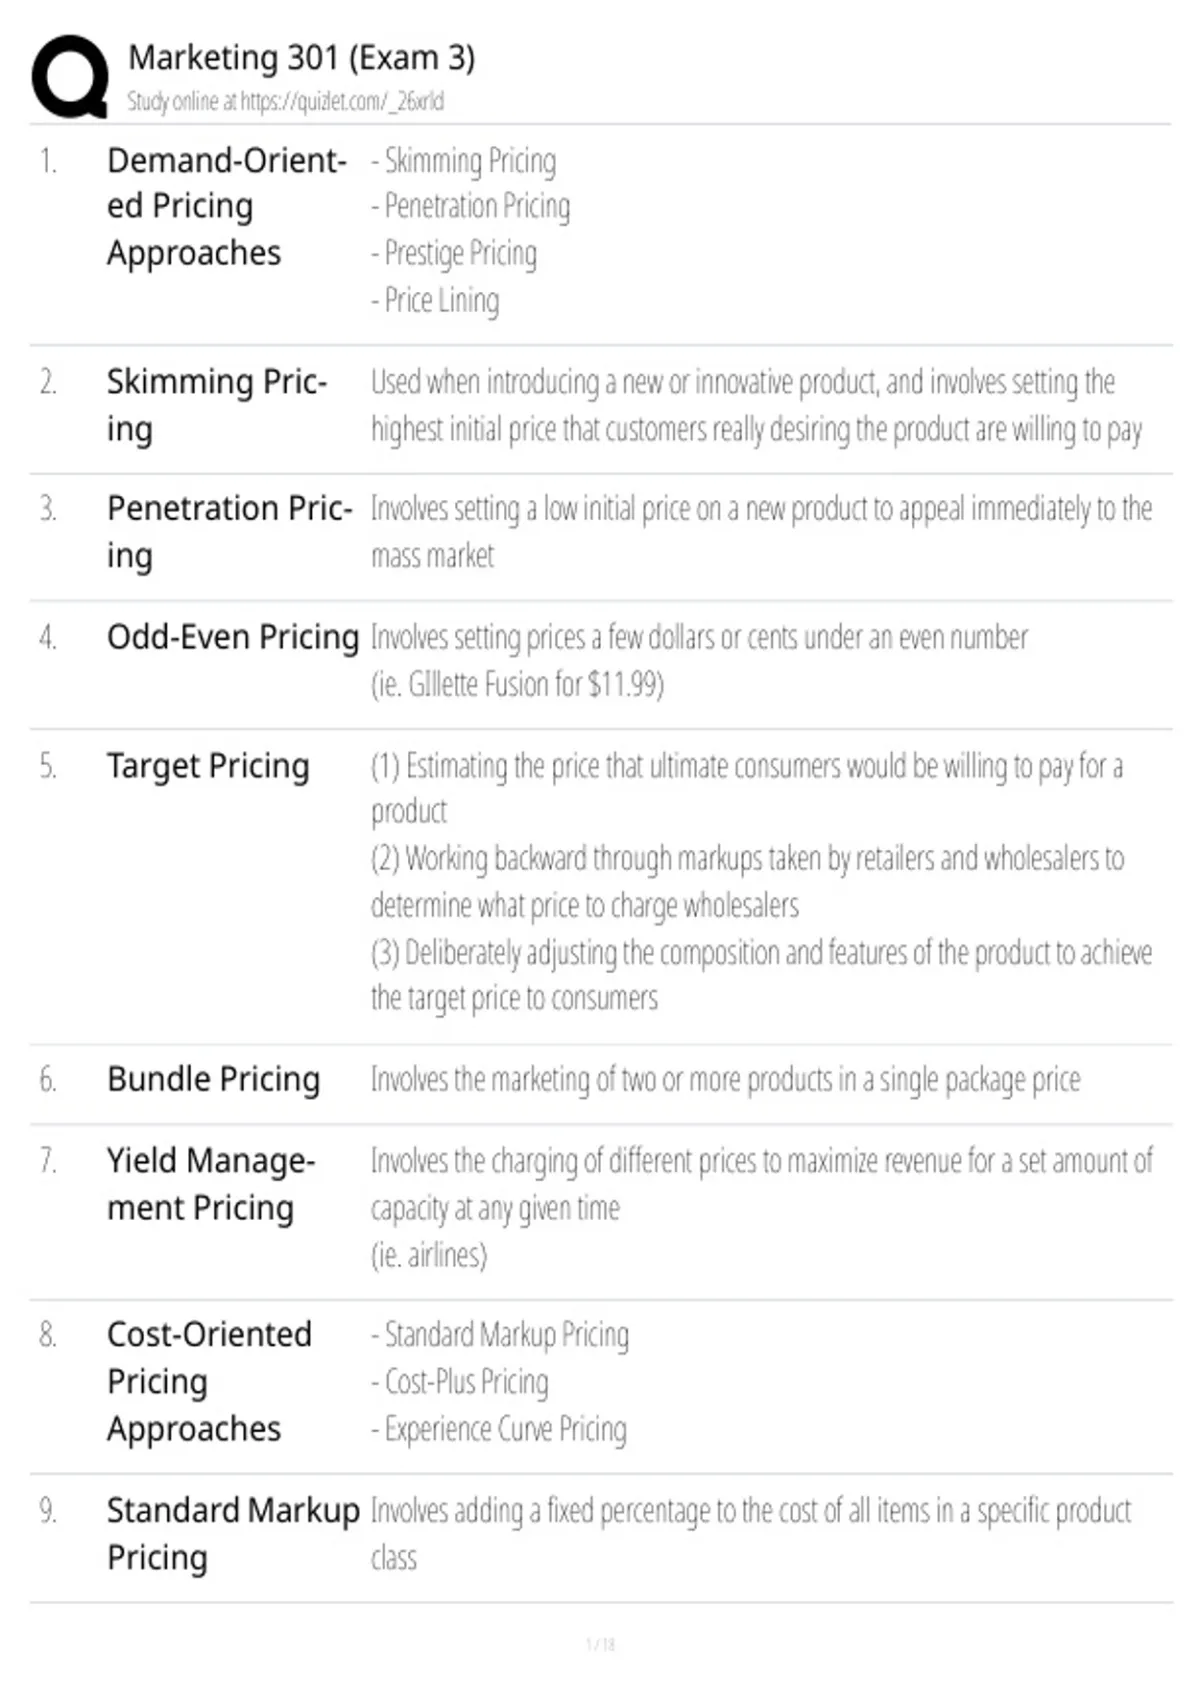
Task: Select the Standard Markup Pricing term
Action: click(233, 1533)
